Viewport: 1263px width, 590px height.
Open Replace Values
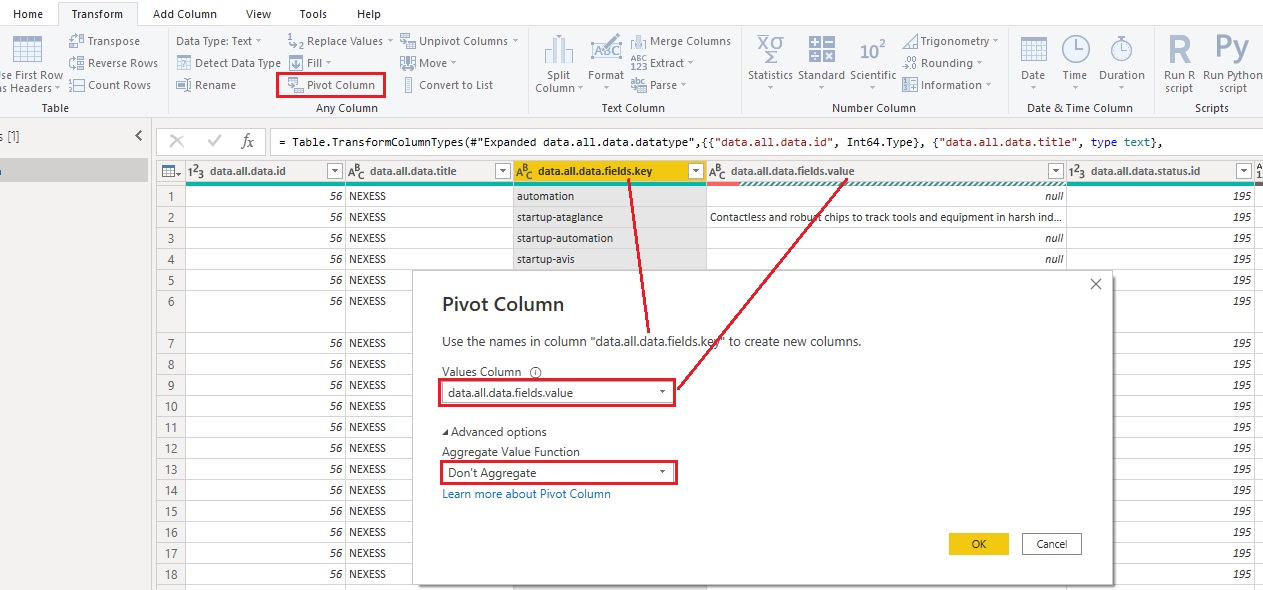340,41
